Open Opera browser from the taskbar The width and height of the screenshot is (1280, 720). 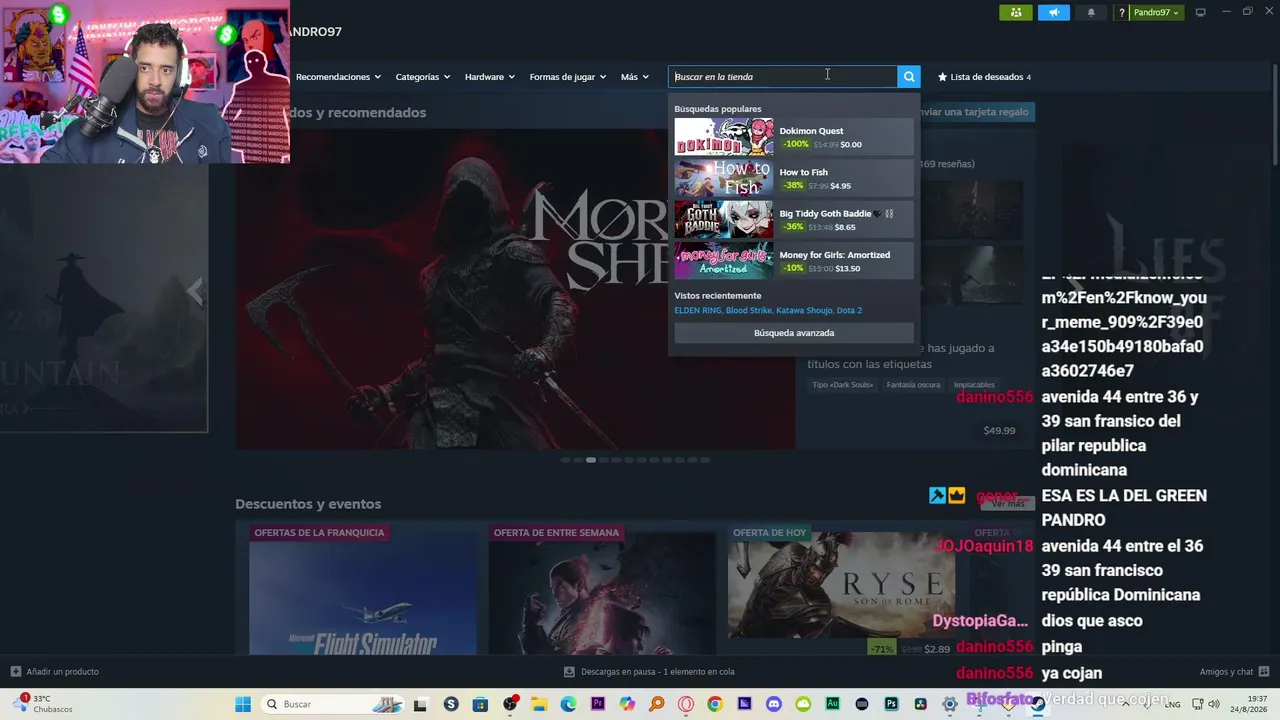686,704
